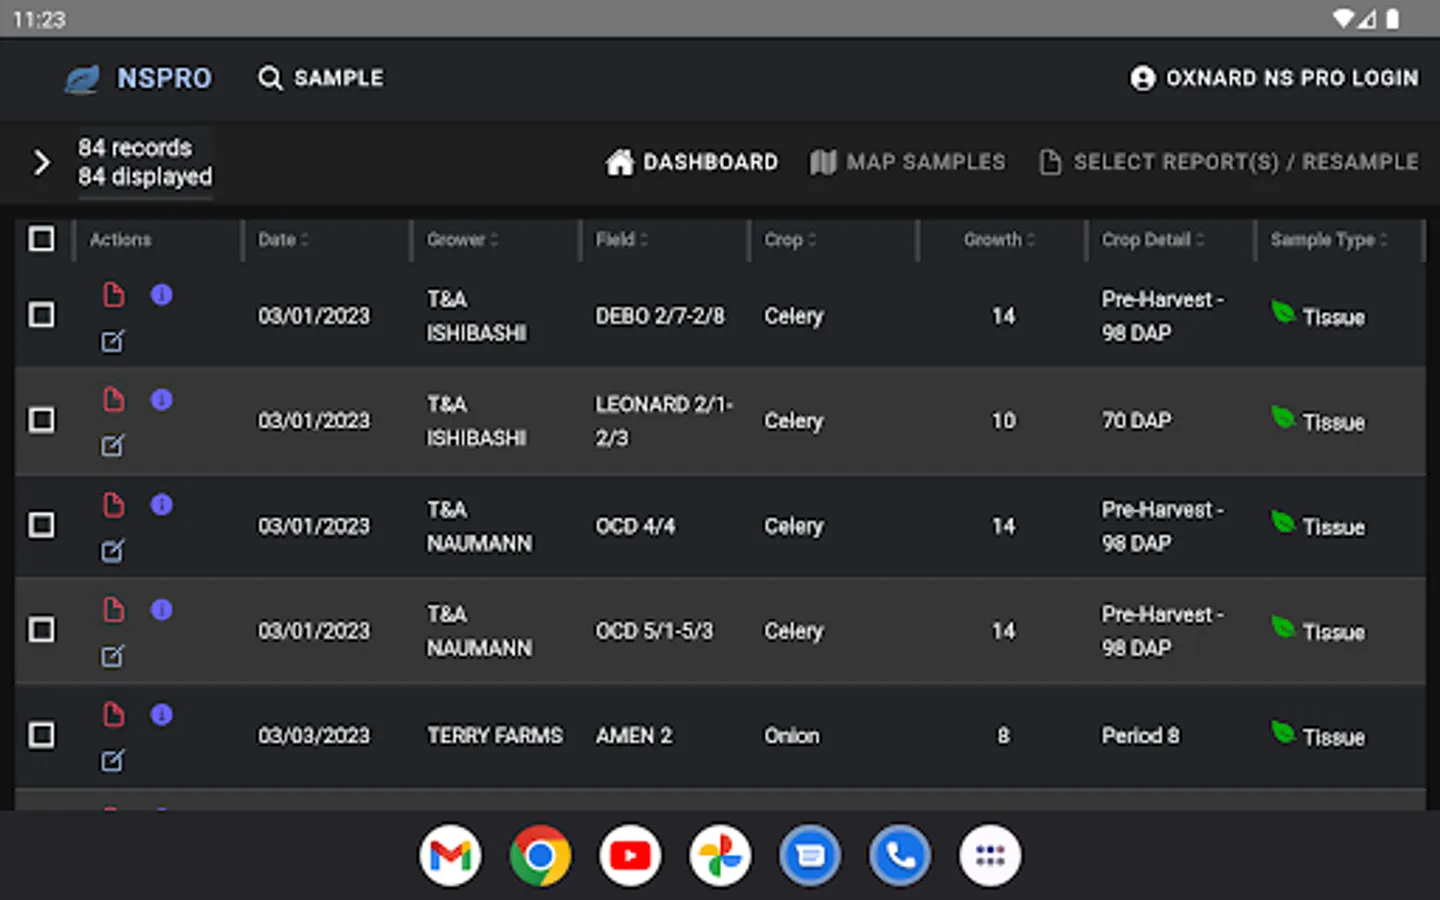1440x900 pixels.
Task: Open PDF report for DEBO 2/7-2/8 row
Action: (114, 295)
